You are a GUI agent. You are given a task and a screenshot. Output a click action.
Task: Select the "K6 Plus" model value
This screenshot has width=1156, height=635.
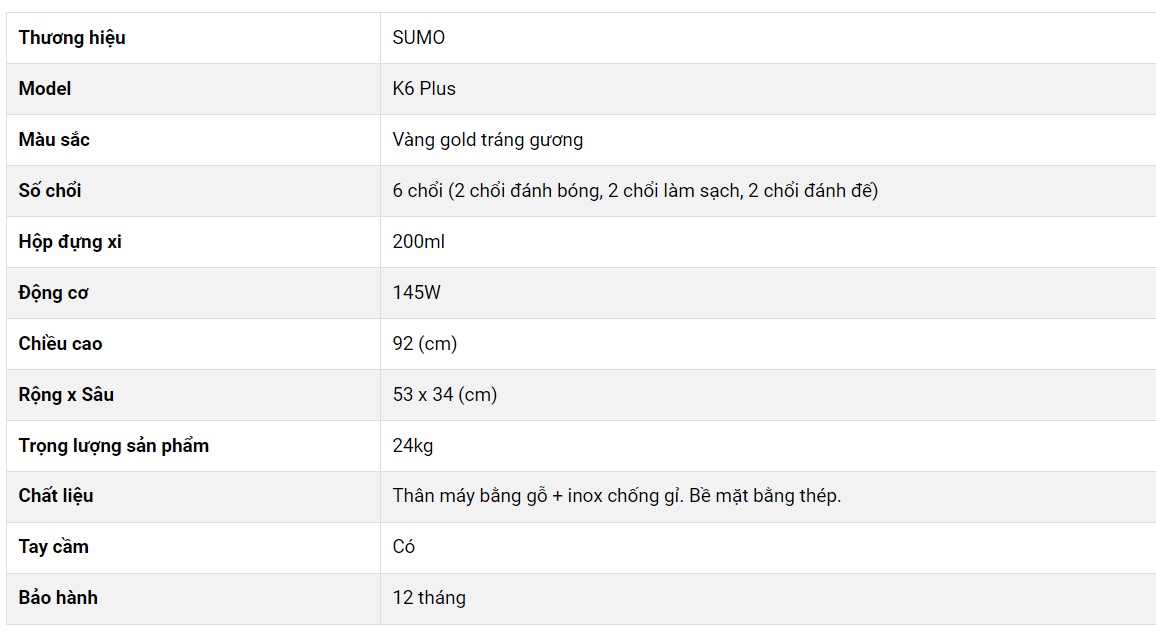[x=424, y=89]
